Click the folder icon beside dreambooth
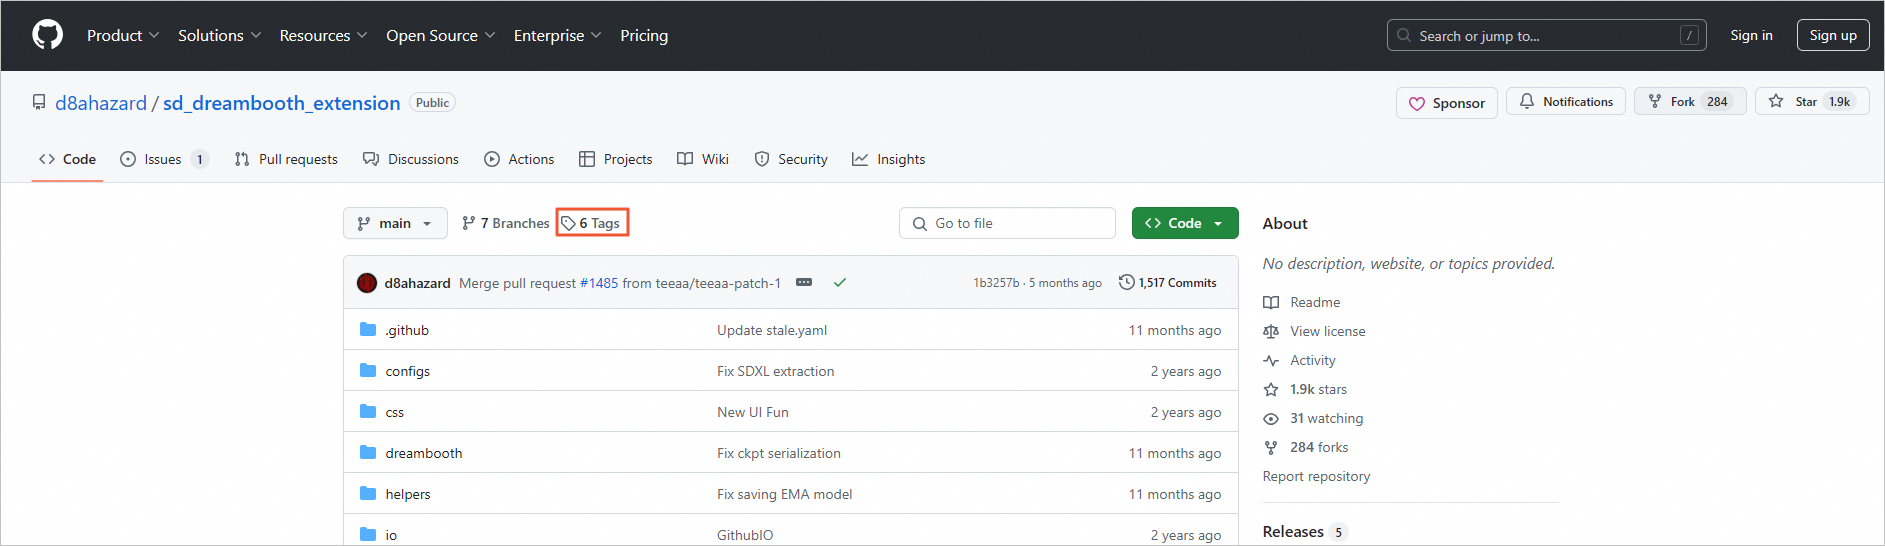Viewport: 1885px width, 546px height. click(x=368, y=452)
